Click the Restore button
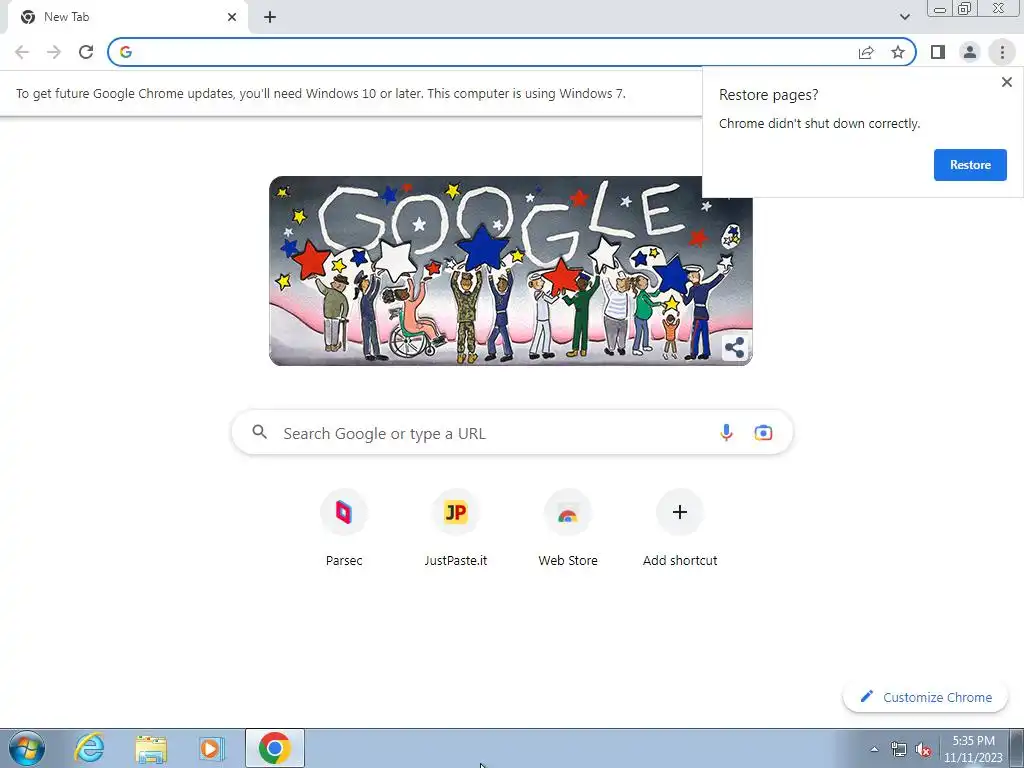The height and width of the screenshot is (768, 1024). point(970,165)
